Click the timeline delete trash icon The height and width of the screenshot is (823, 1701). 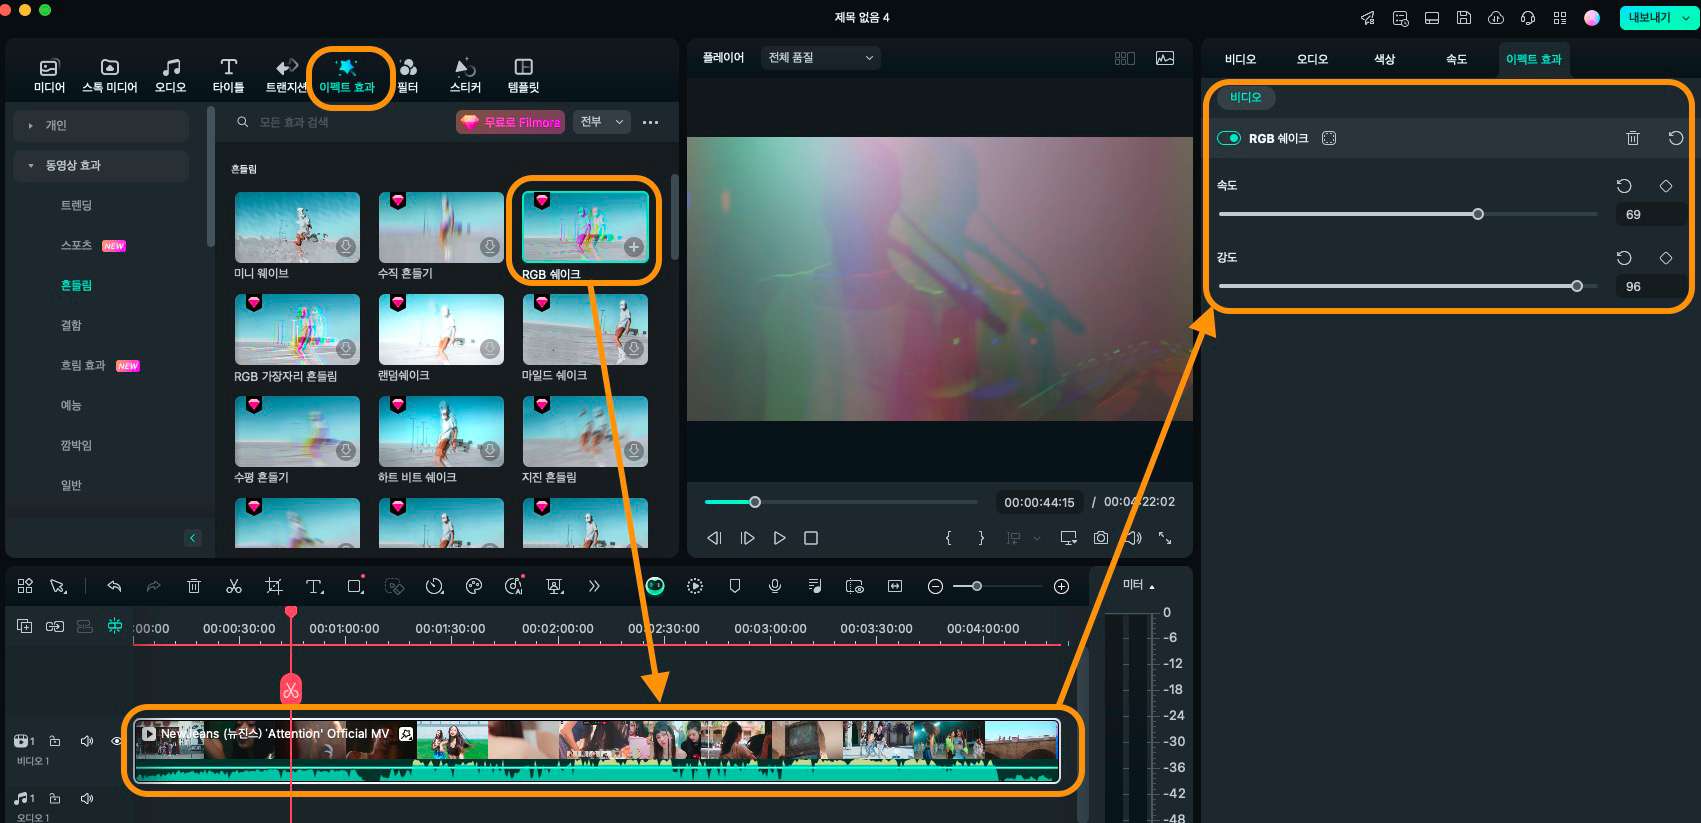point(194,586)
